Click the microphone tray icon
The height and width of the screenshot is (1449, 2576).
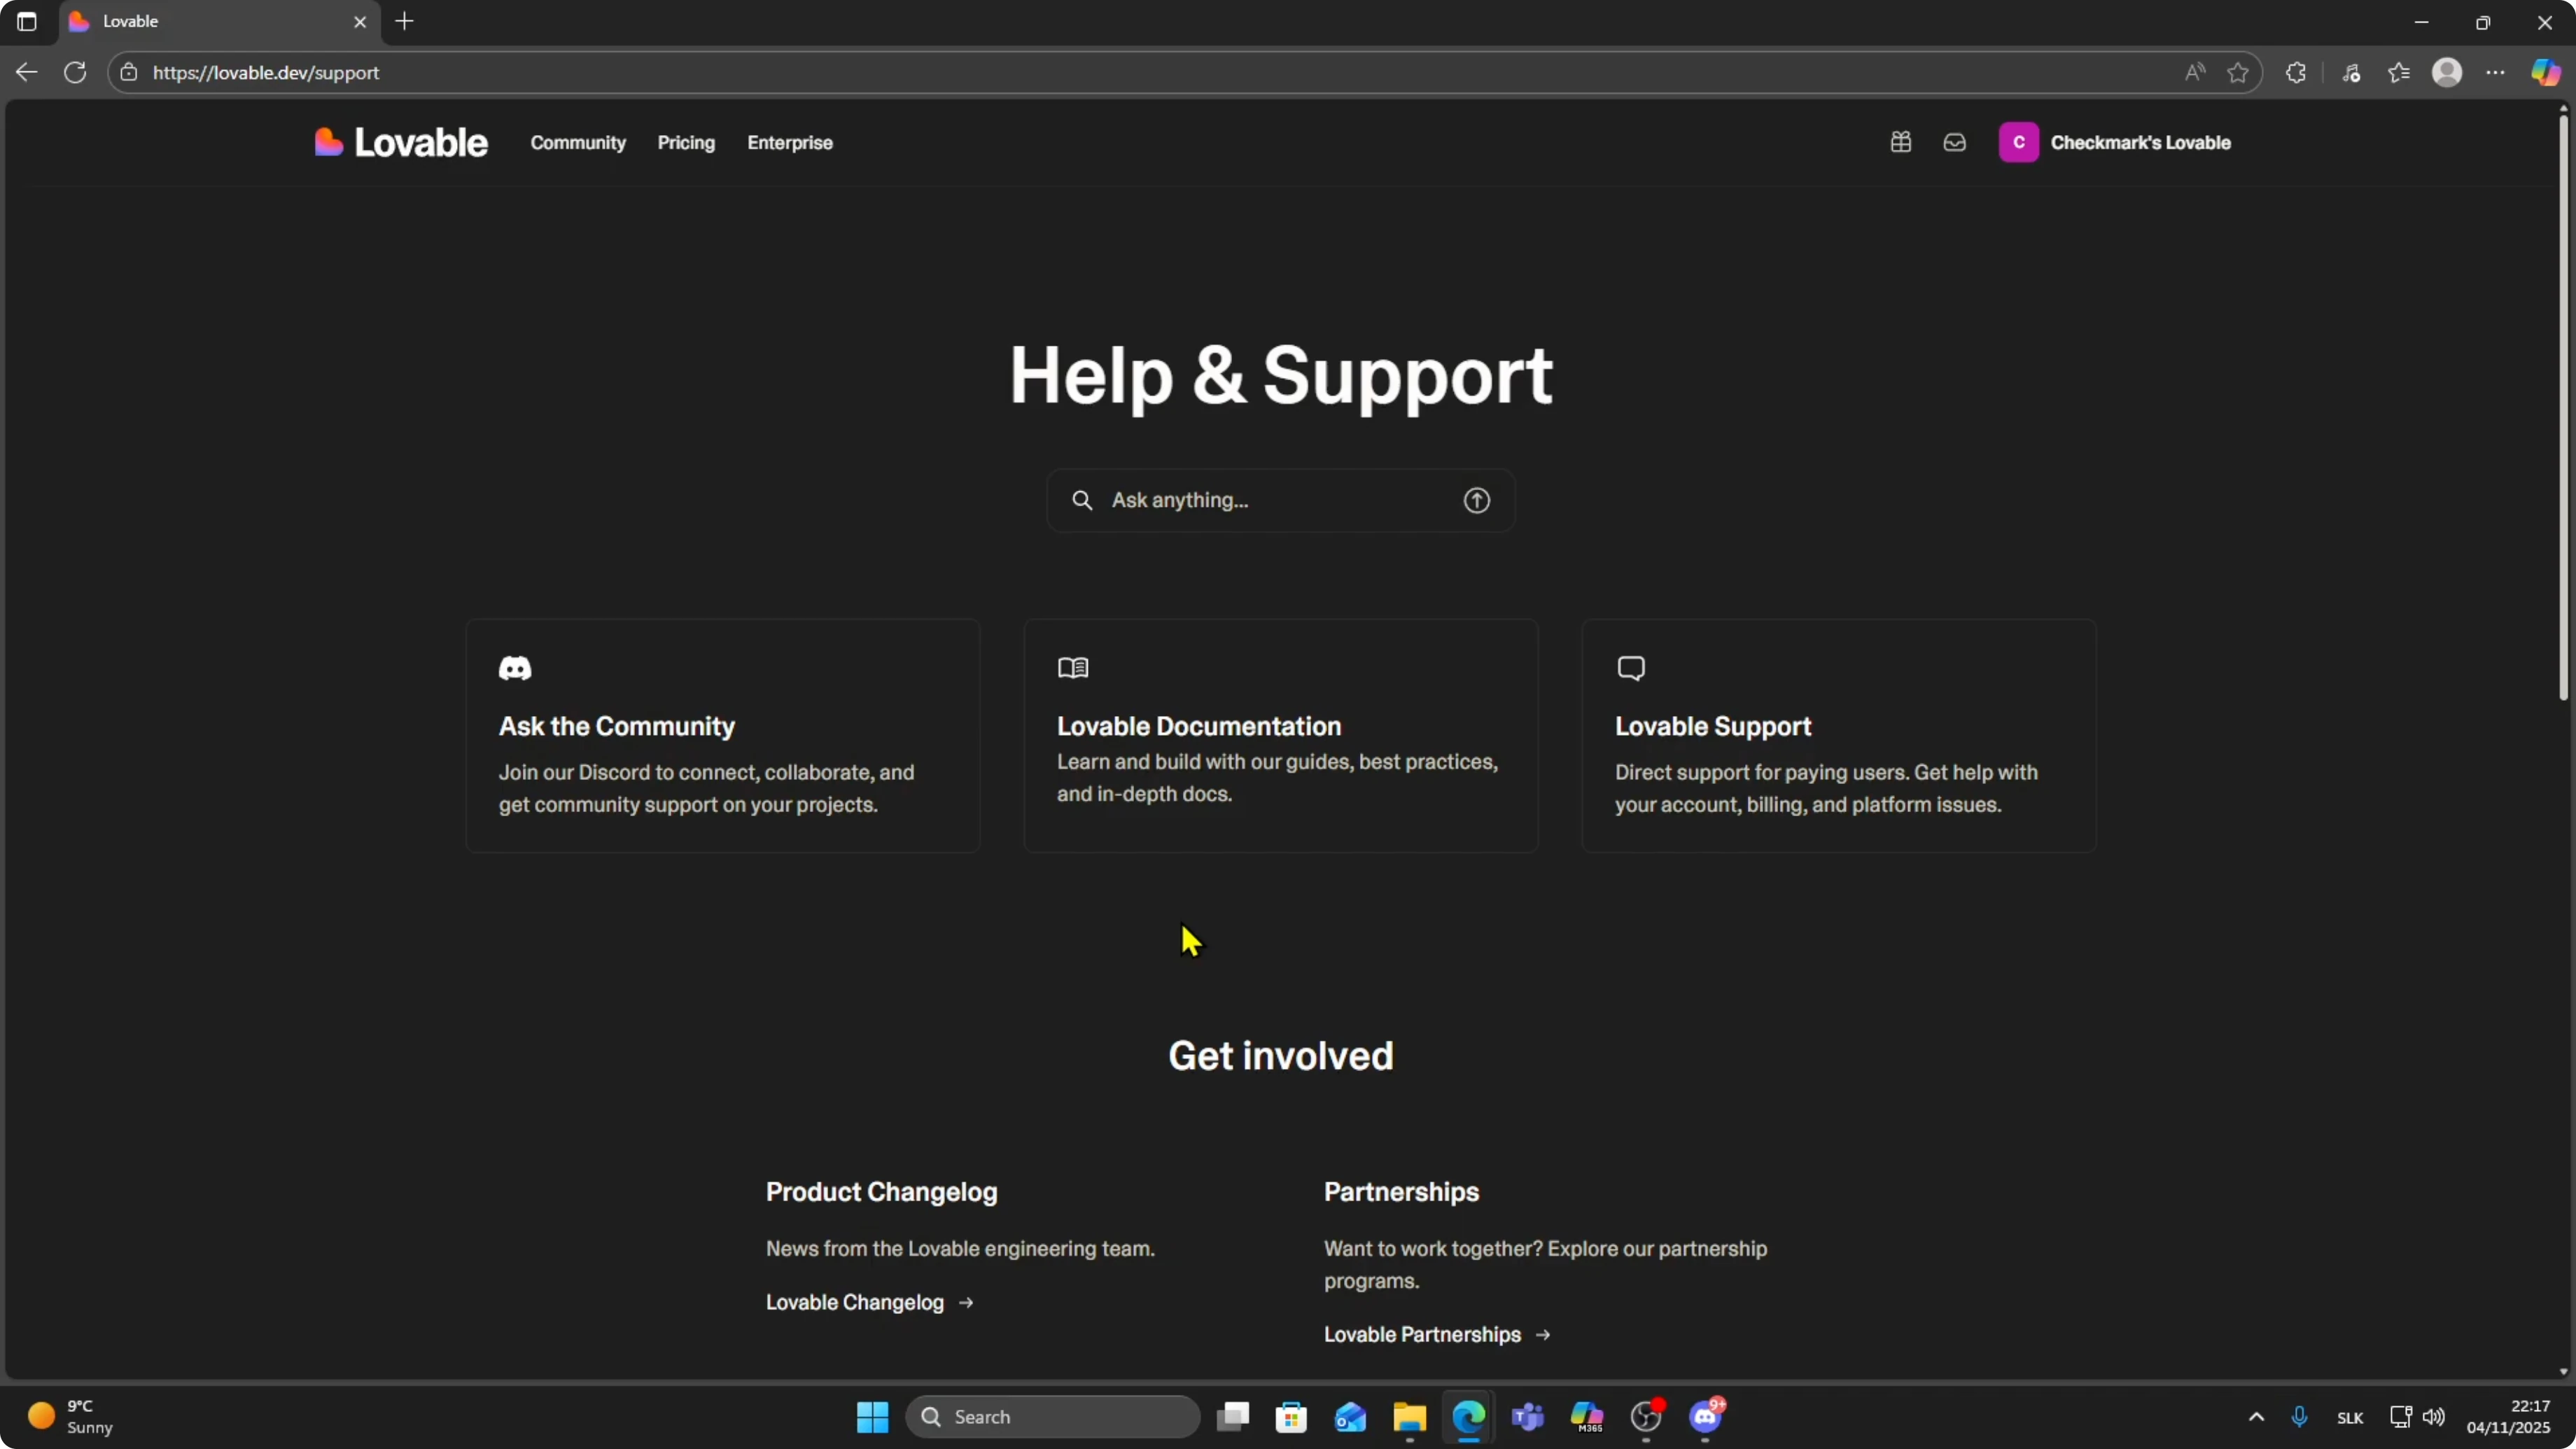coord(2299,1417)
